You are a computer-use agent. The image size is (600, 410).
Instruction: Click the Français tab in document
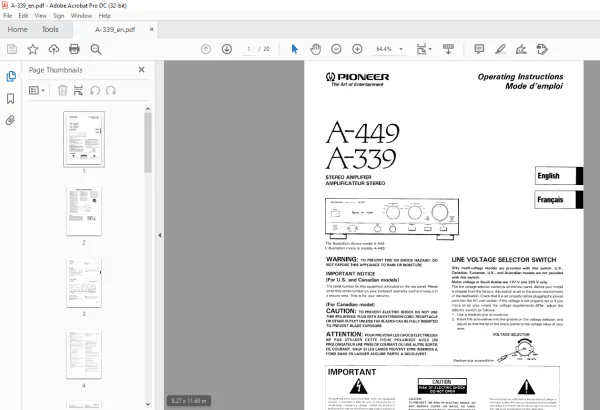coord(559,199)
